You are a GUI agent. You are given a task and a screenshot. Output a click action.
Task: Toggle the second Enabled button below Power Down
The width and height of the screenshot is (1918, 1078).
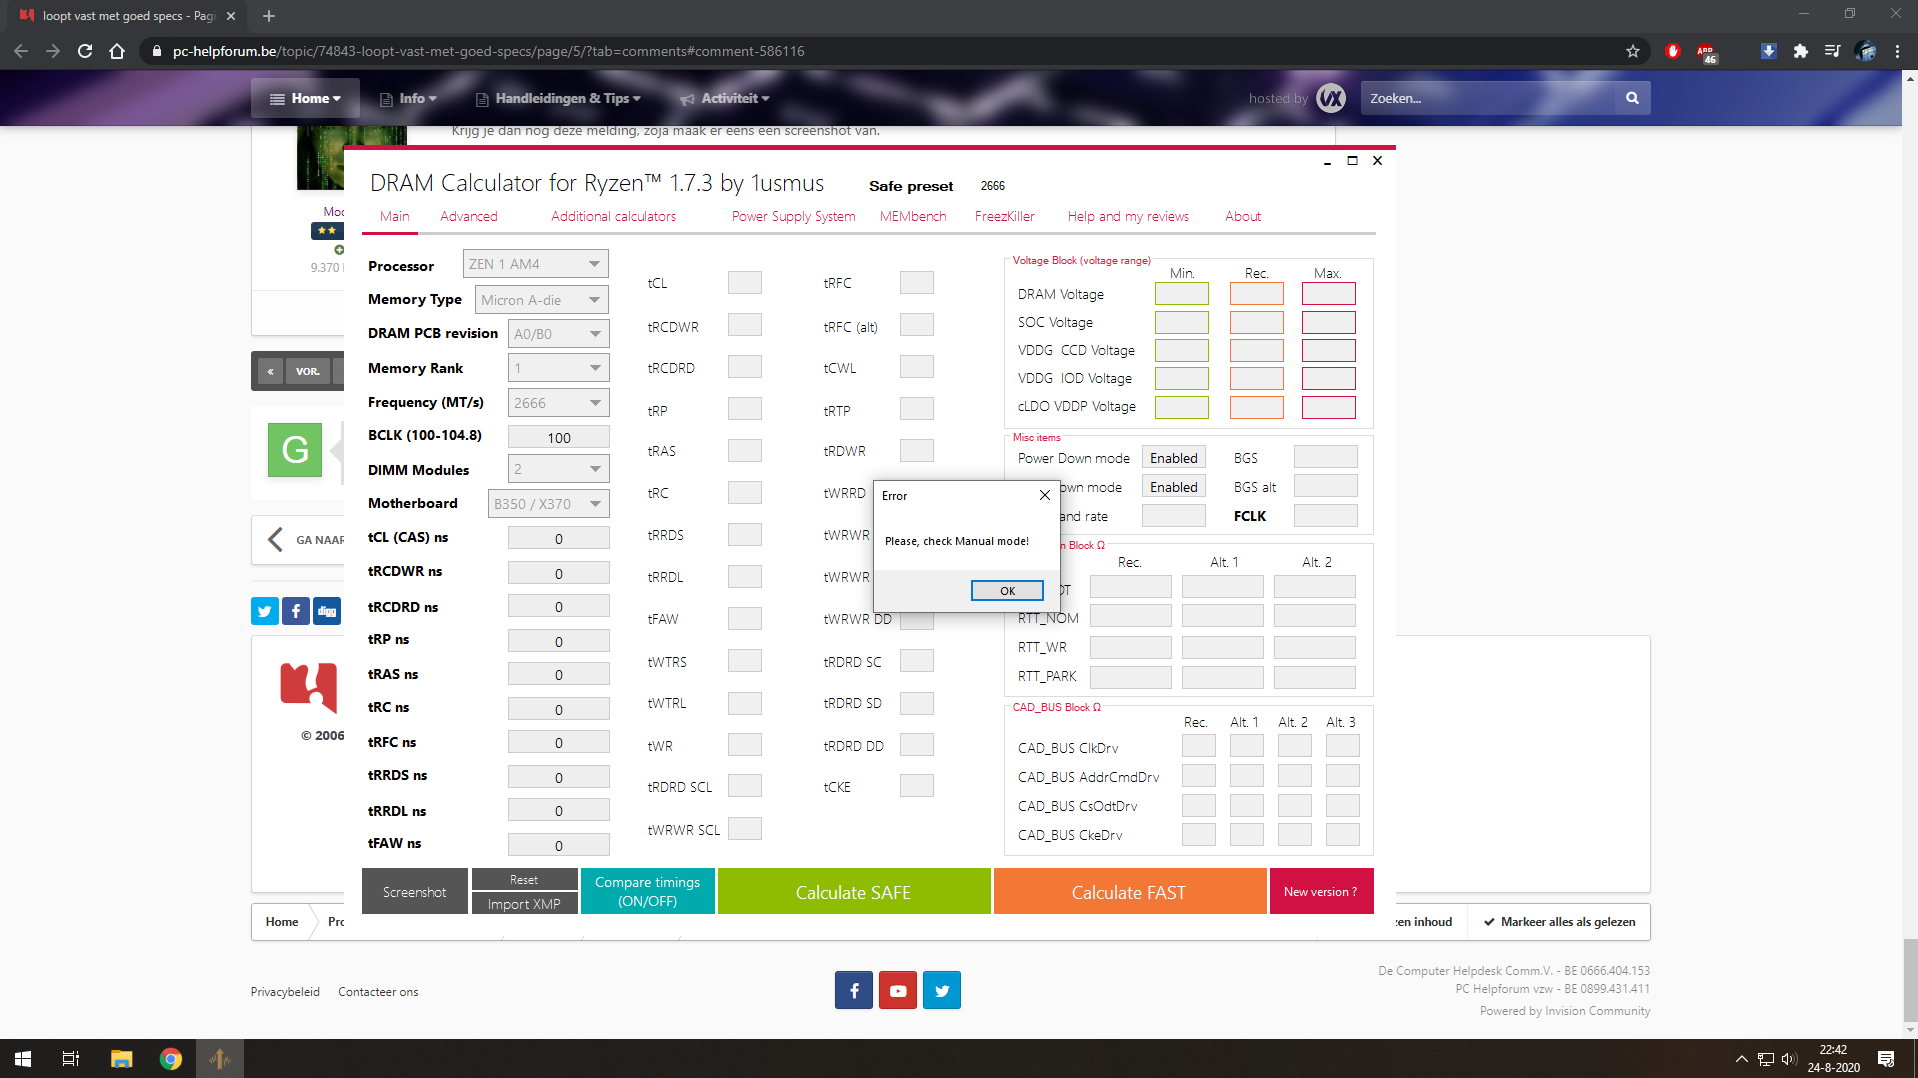pos(1173,487)
